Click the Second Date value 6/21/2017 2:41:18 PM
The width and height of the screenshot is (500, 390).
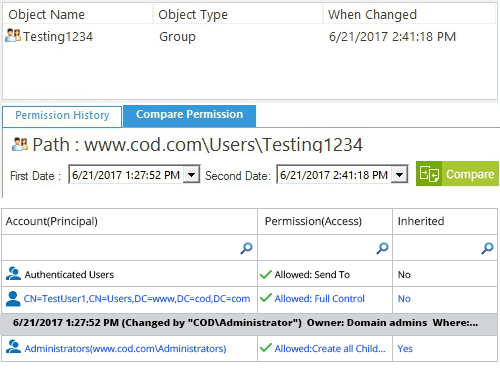334,175
